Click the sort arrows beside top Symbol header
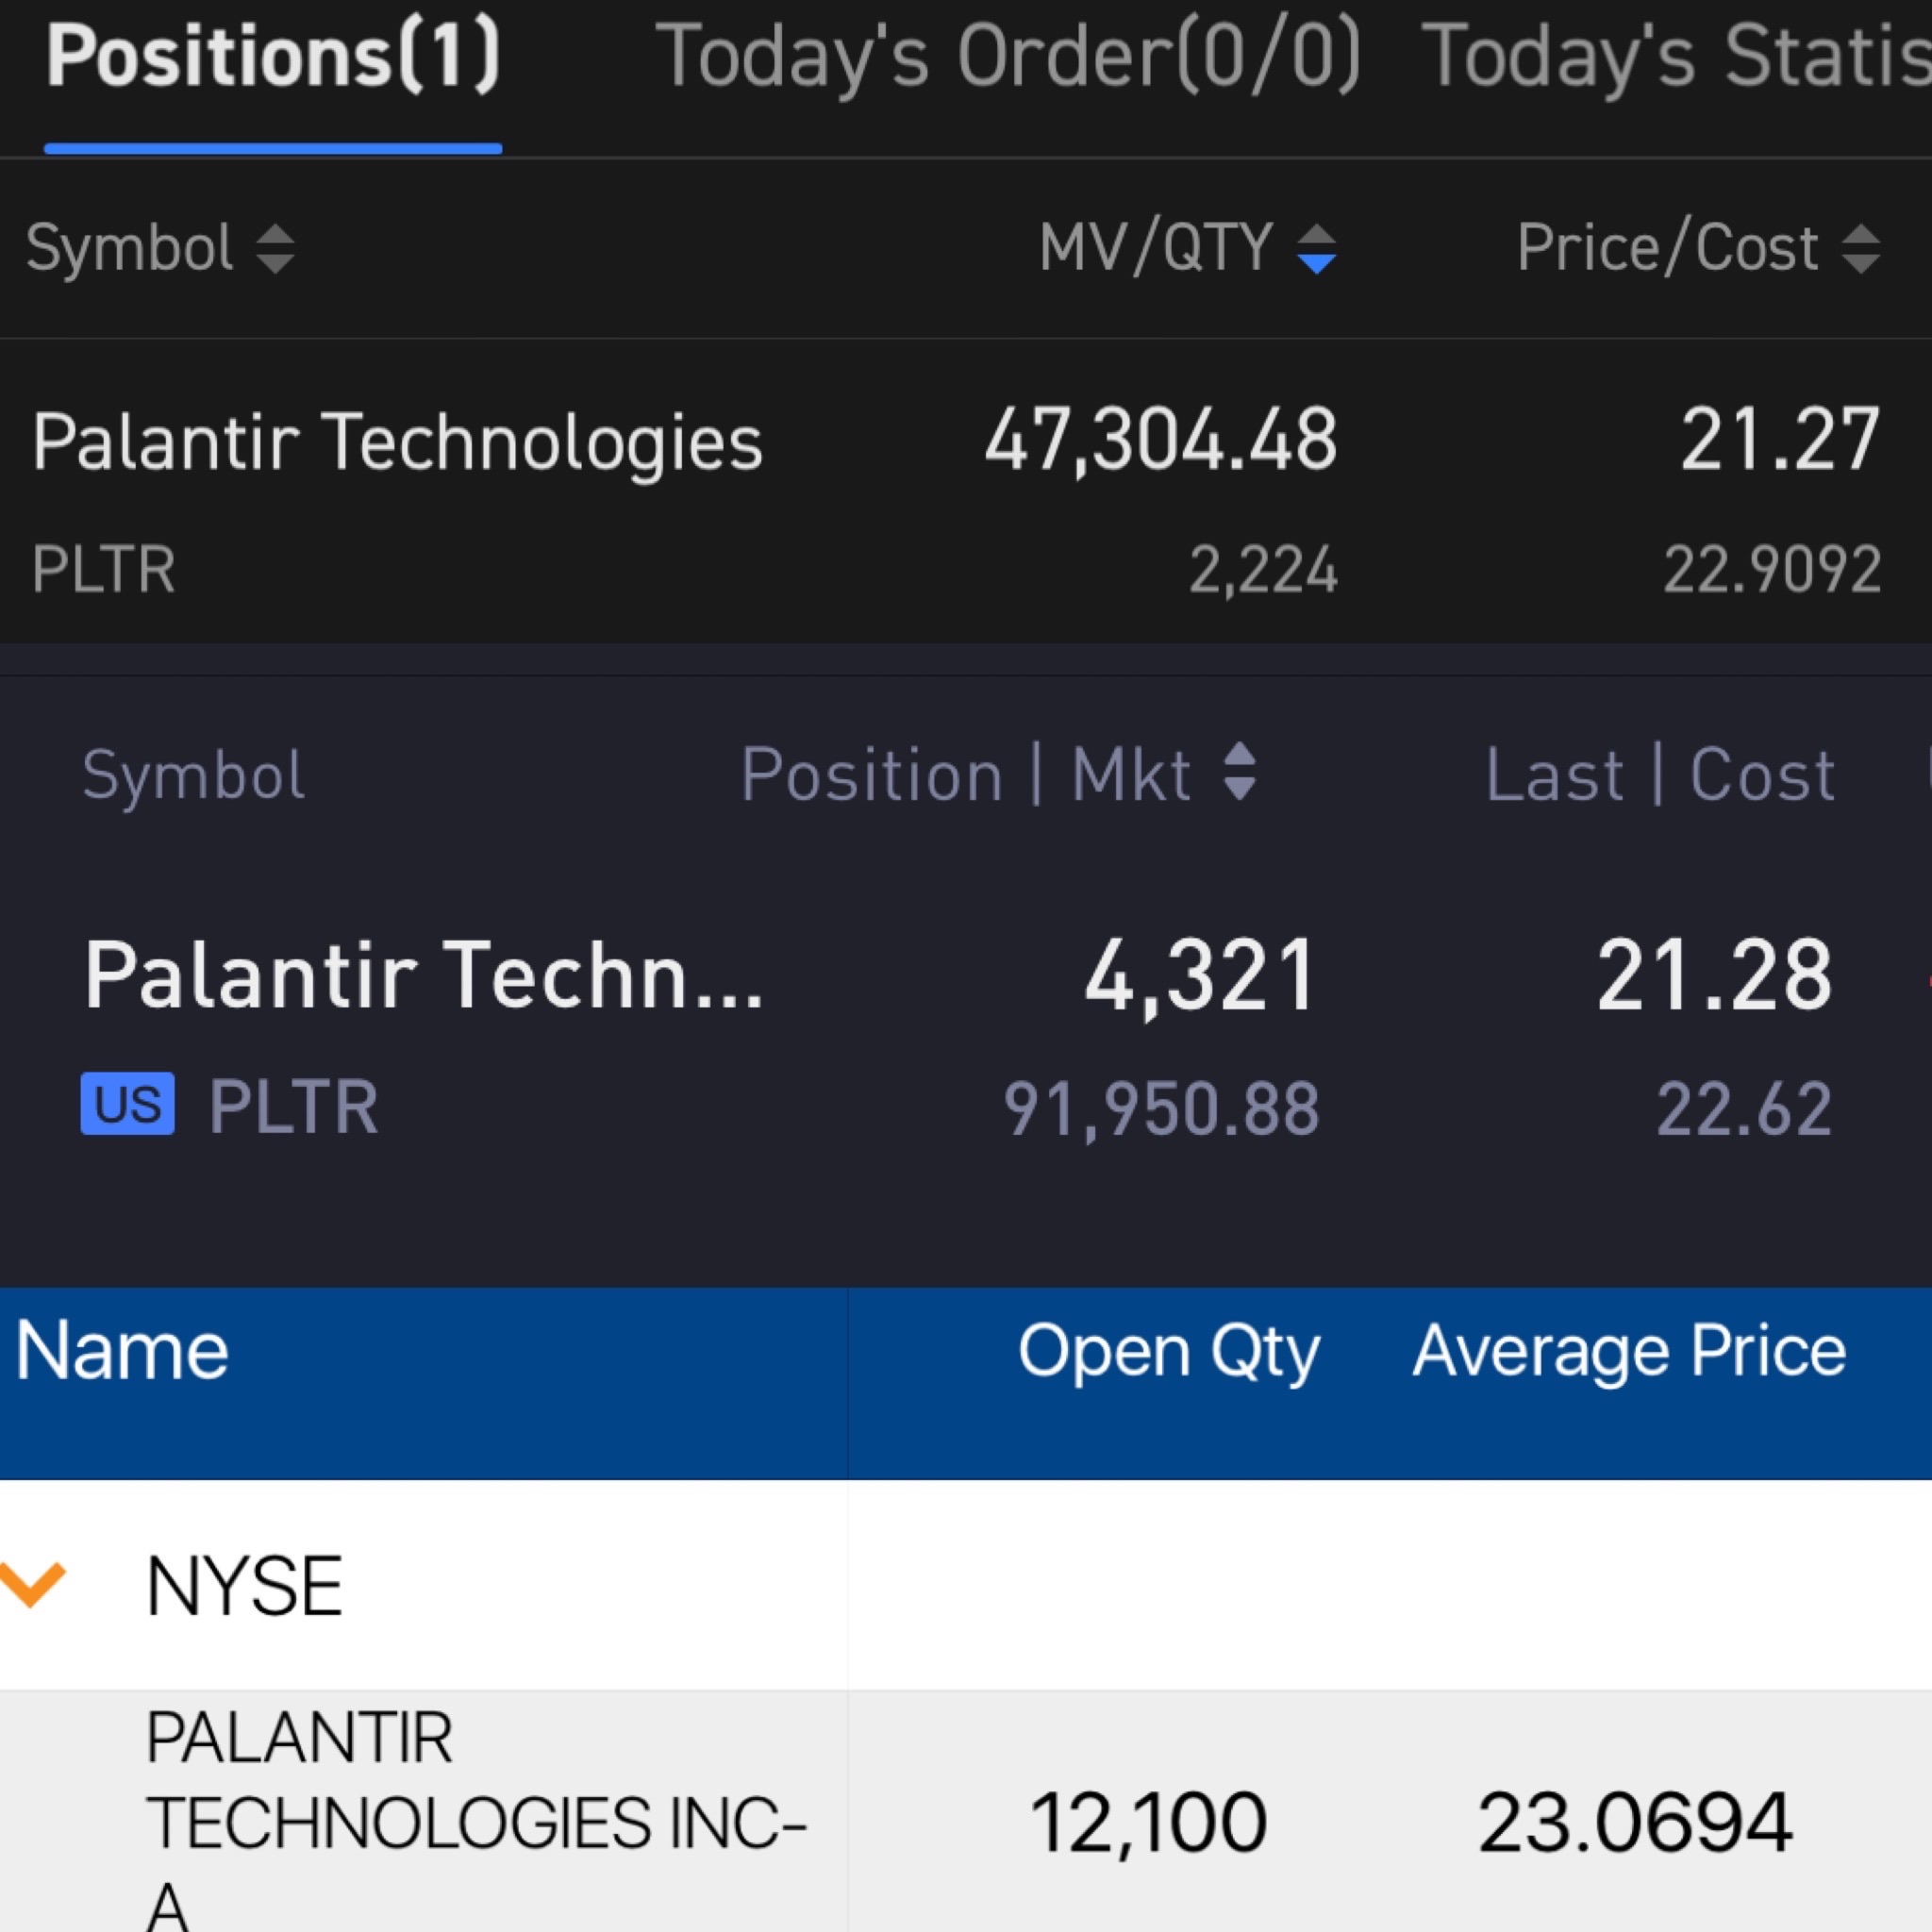The height and width of the screenshot is (1932, 1932). tap(275, 248)
